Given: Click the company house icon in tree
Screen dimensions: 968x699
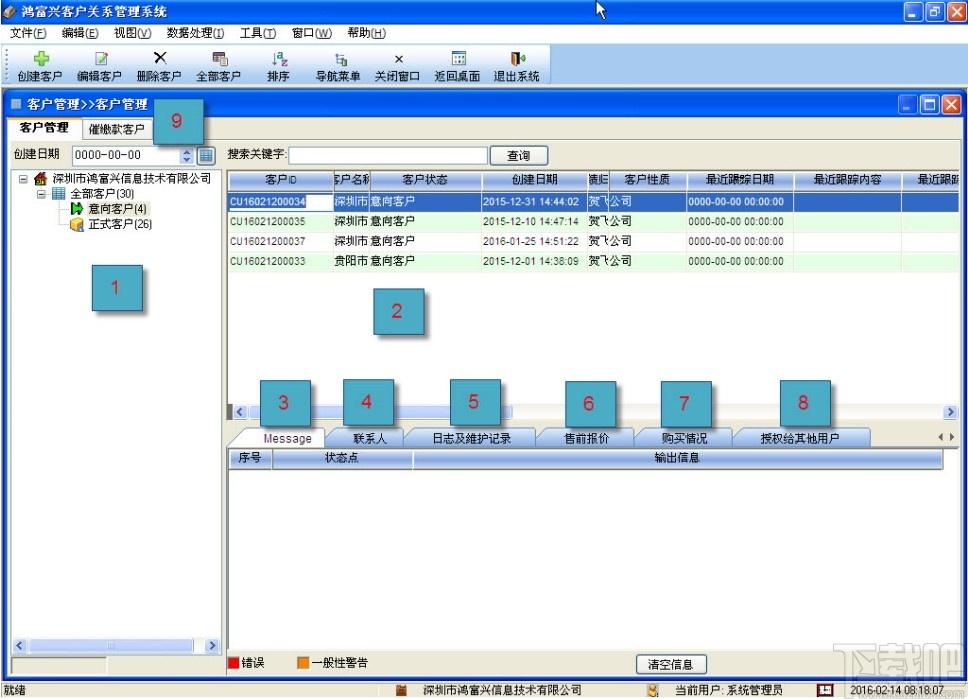Looking at the screenshot, I should (41, 179).
